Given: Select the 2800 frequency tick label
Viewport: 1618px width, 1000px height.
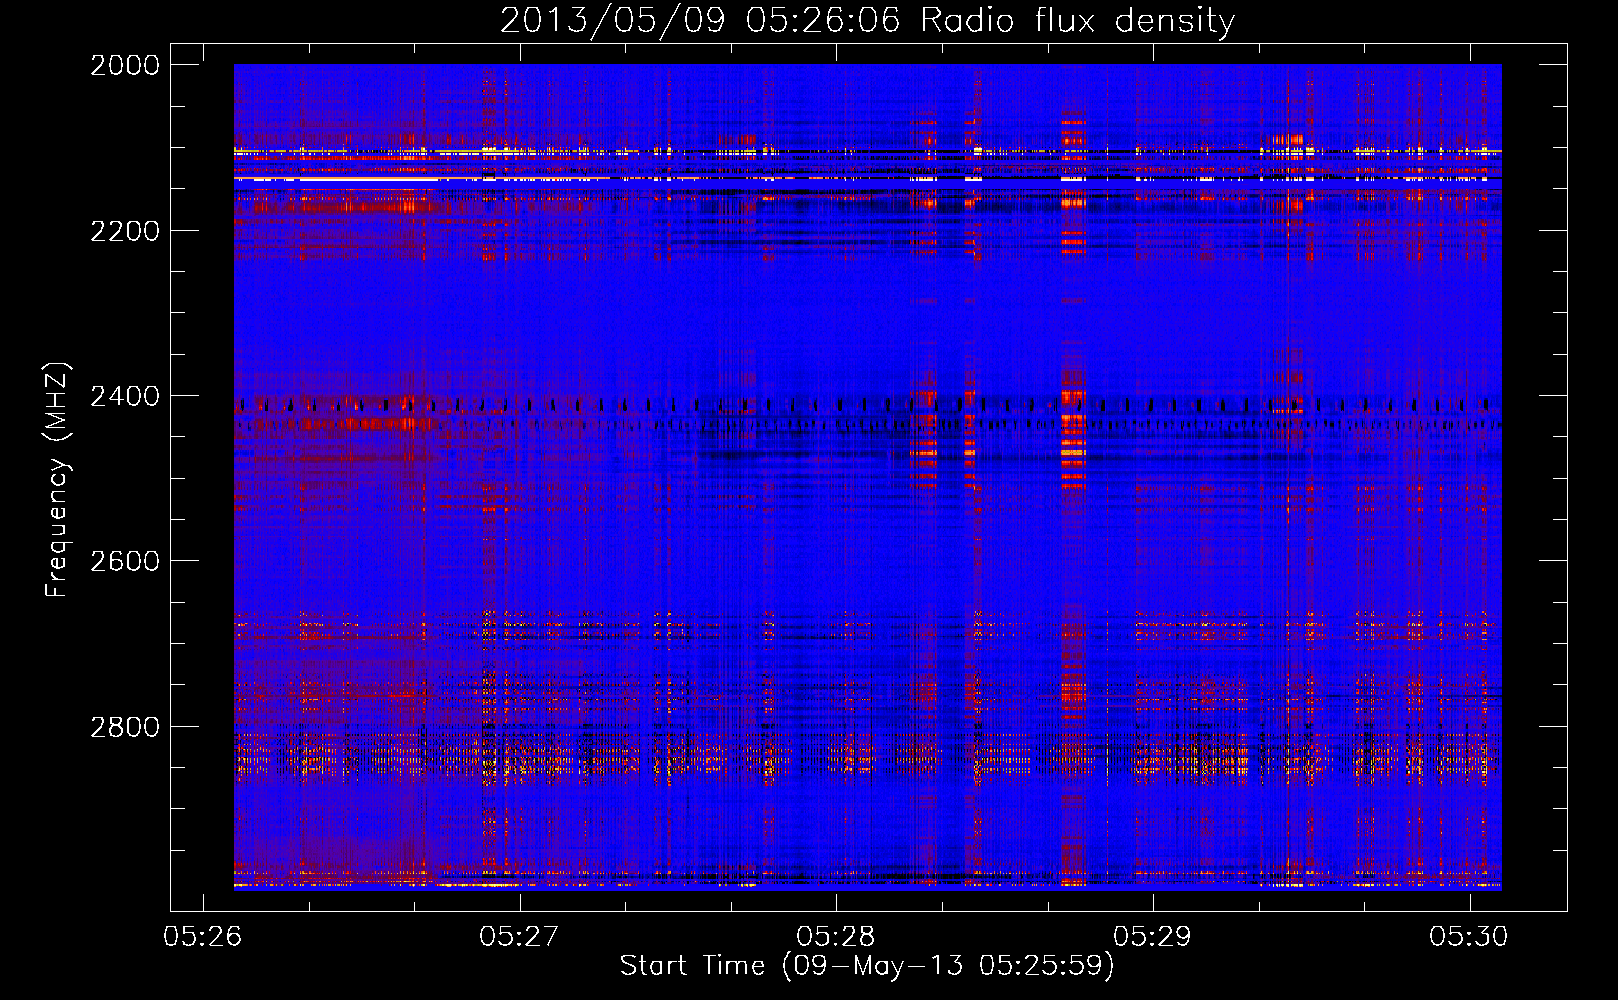Looking at the screenshot, I should pyautogui.click(x=125, y=727).
